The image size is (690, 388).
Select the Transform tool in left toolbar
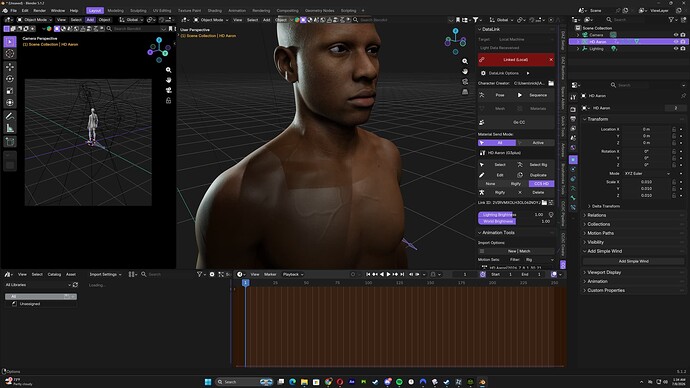(10, 102)
